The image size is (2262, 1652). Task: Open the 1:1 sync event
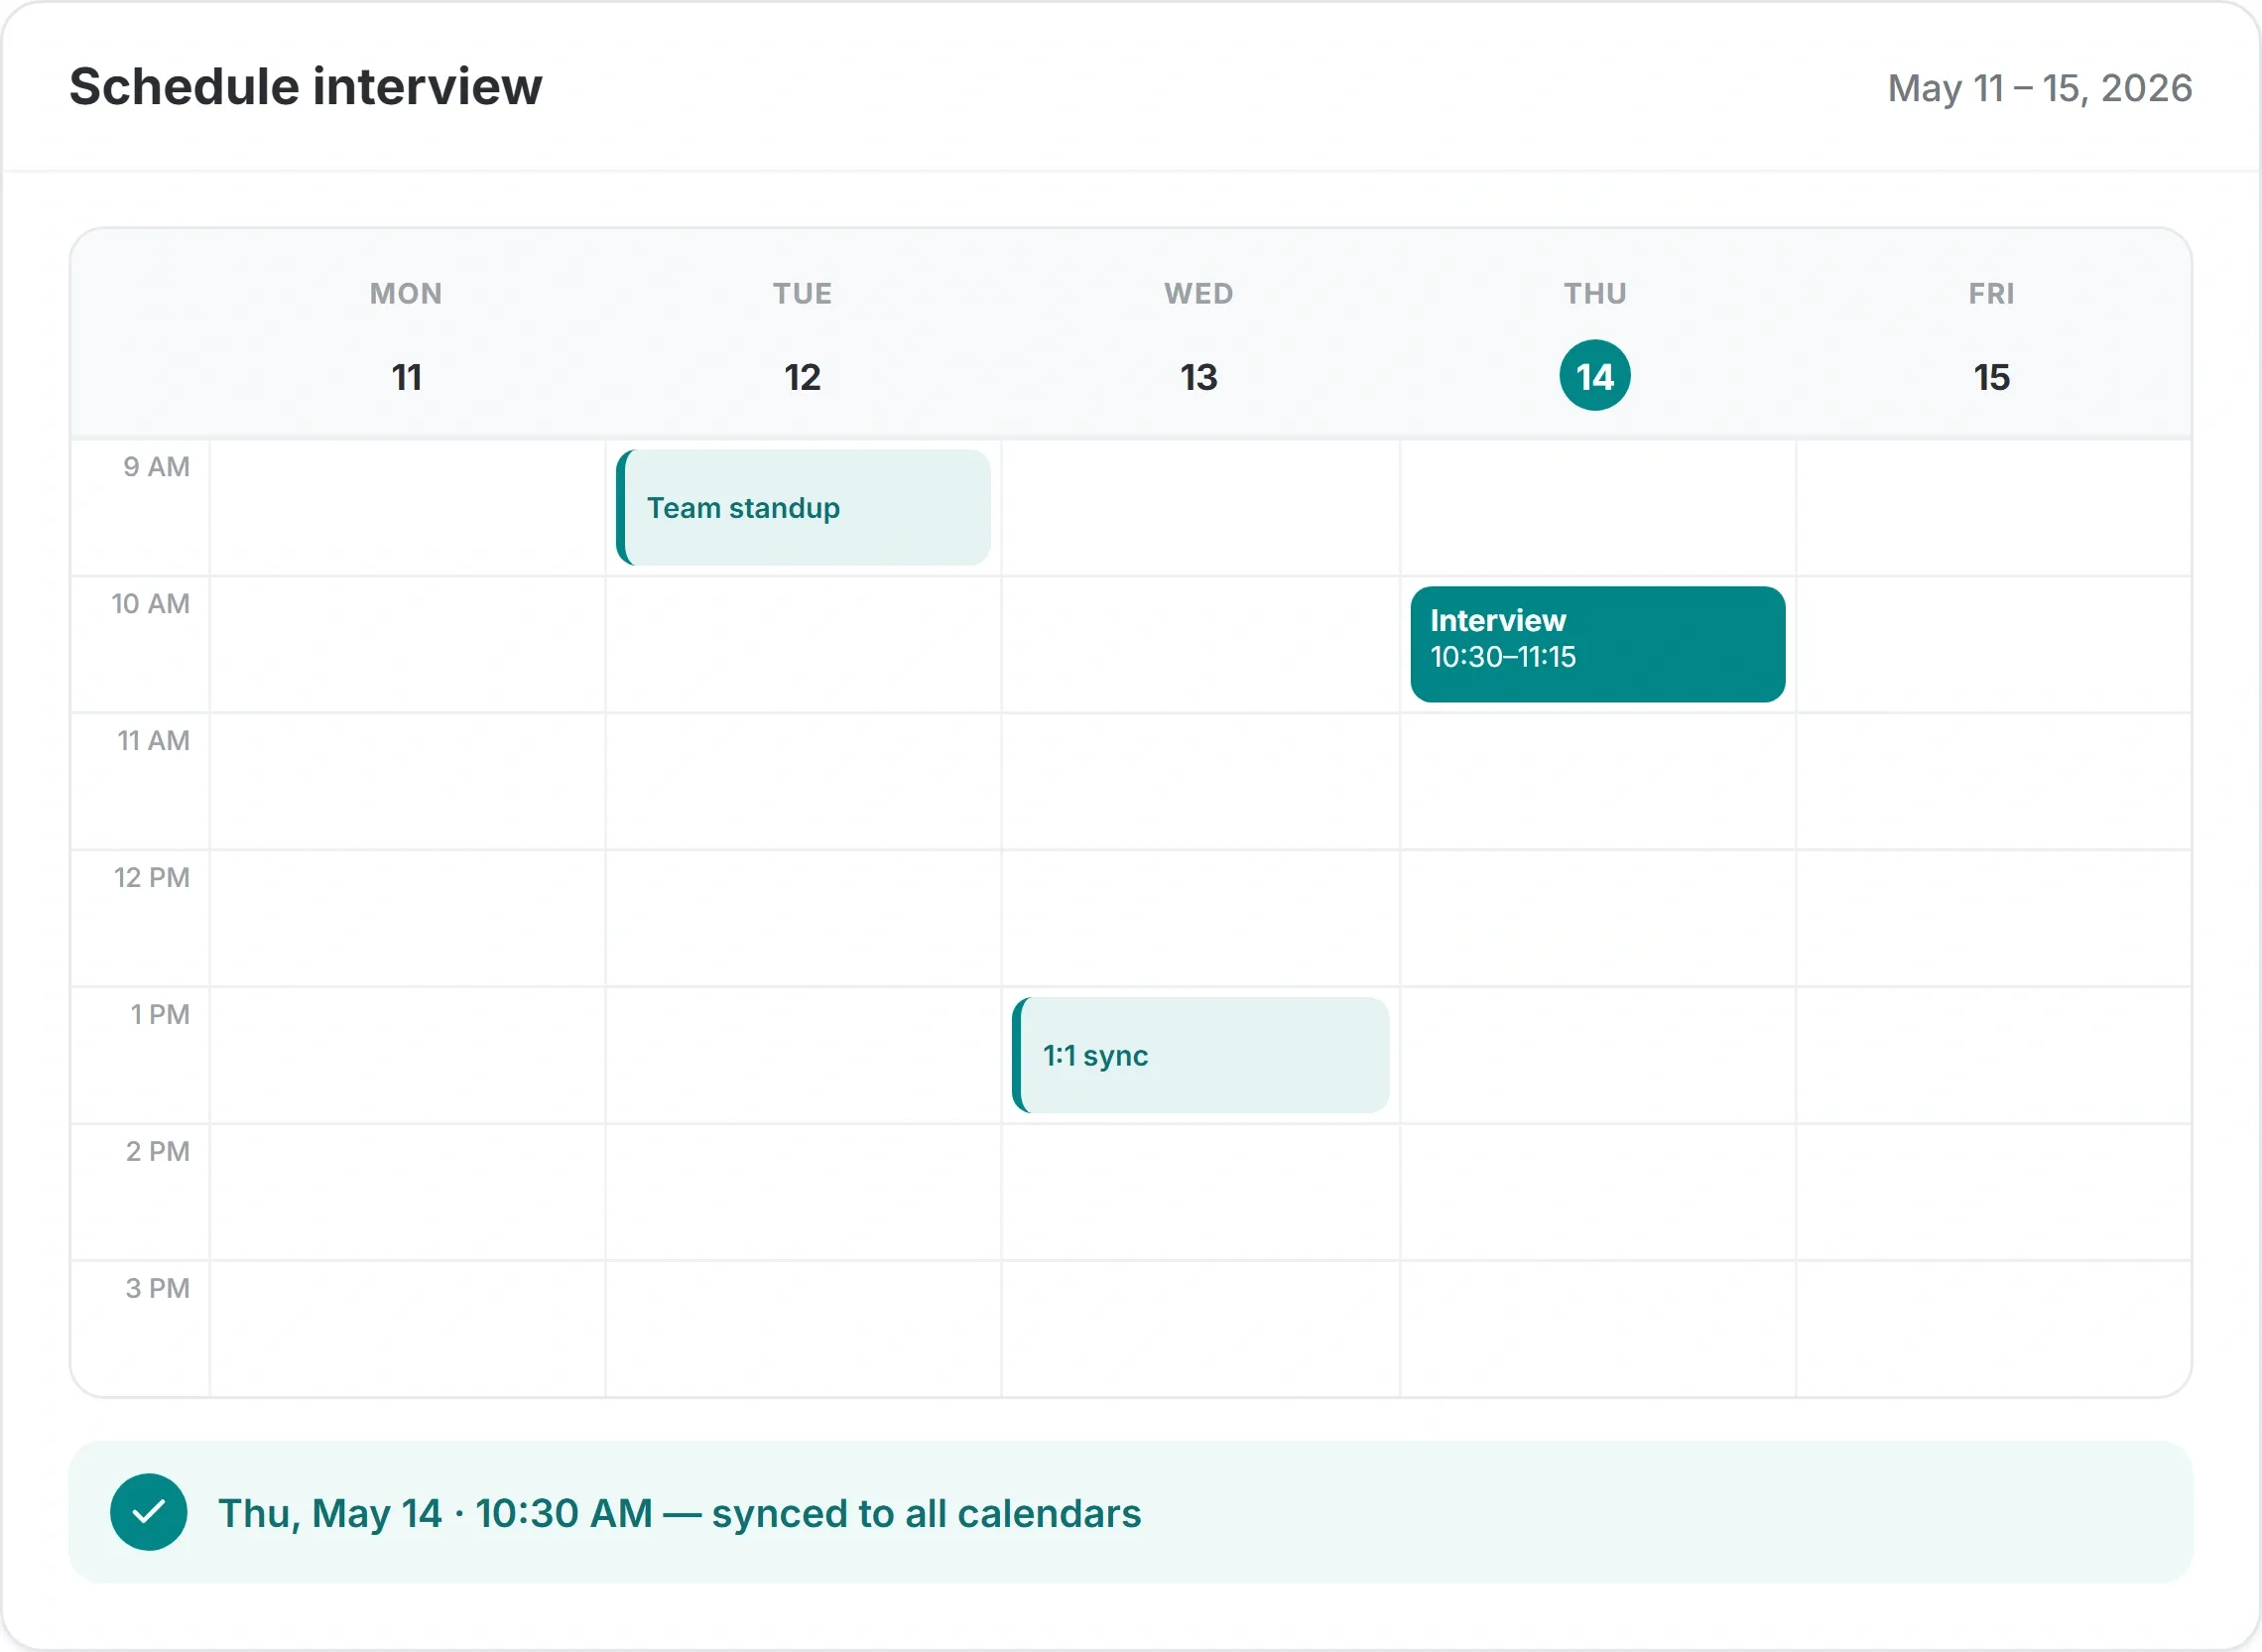click(1200, 1055)
